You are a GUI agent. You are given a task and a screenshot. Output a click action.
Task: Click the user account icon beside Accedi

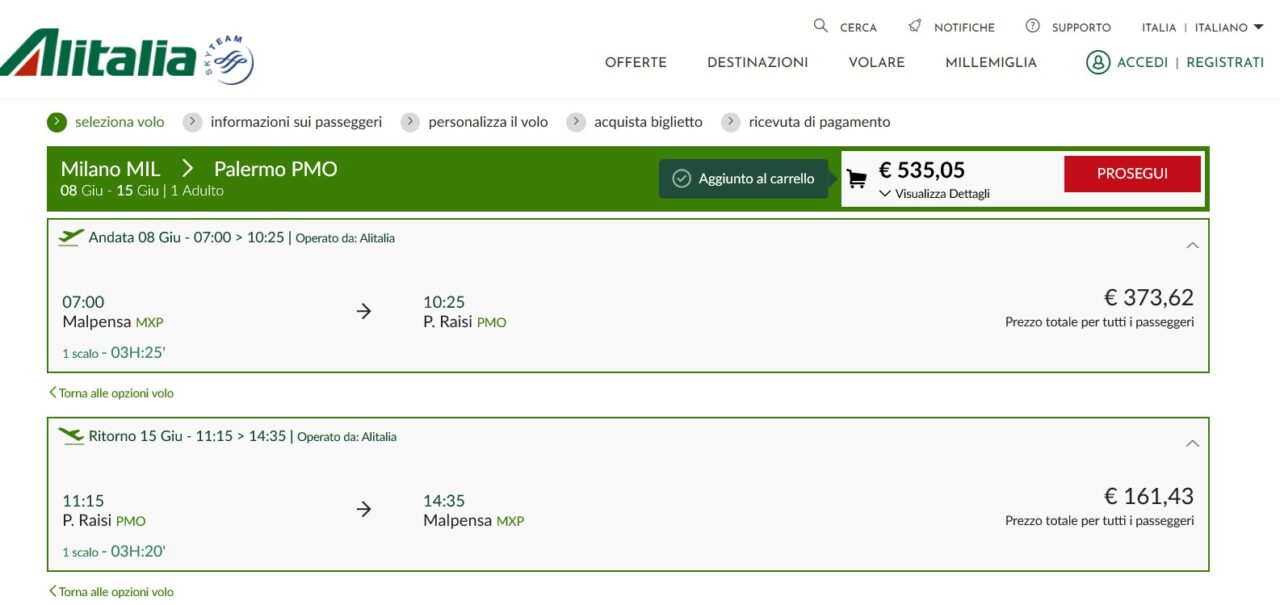click(x=1098, y=62)
